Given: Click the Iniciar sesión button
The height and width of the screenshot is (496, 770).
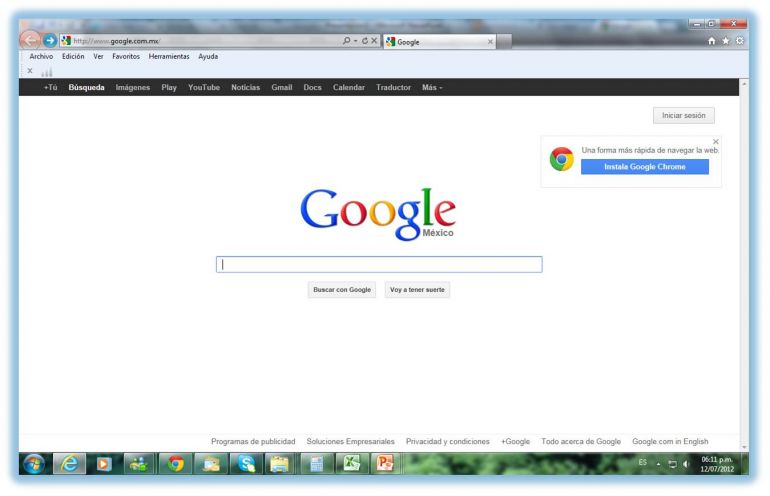Looking at the screenshot, I should (x=684, y=115).
